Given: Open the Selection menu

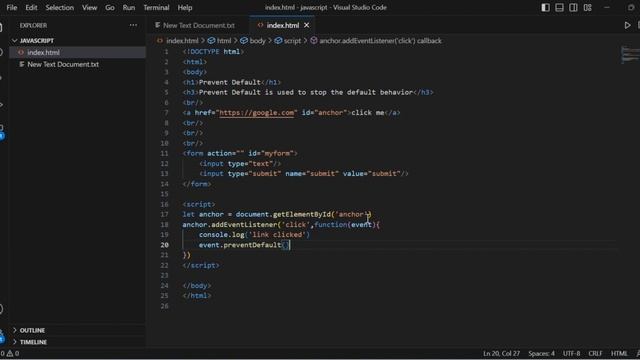Looking at the screenshot, I should [60, 7].
